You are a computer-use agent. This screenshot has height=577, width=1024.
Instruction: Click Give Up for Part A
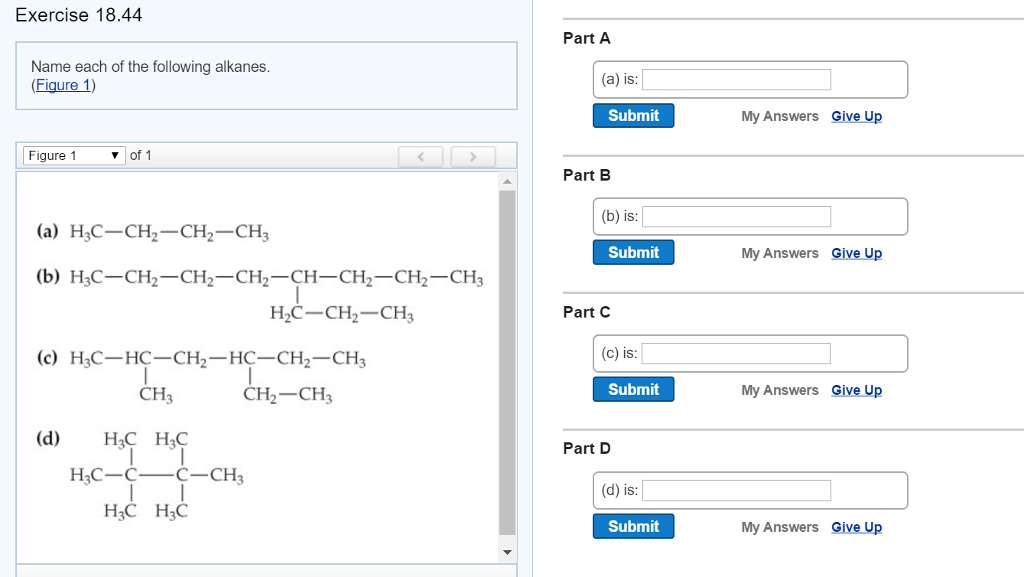point(856,116)
